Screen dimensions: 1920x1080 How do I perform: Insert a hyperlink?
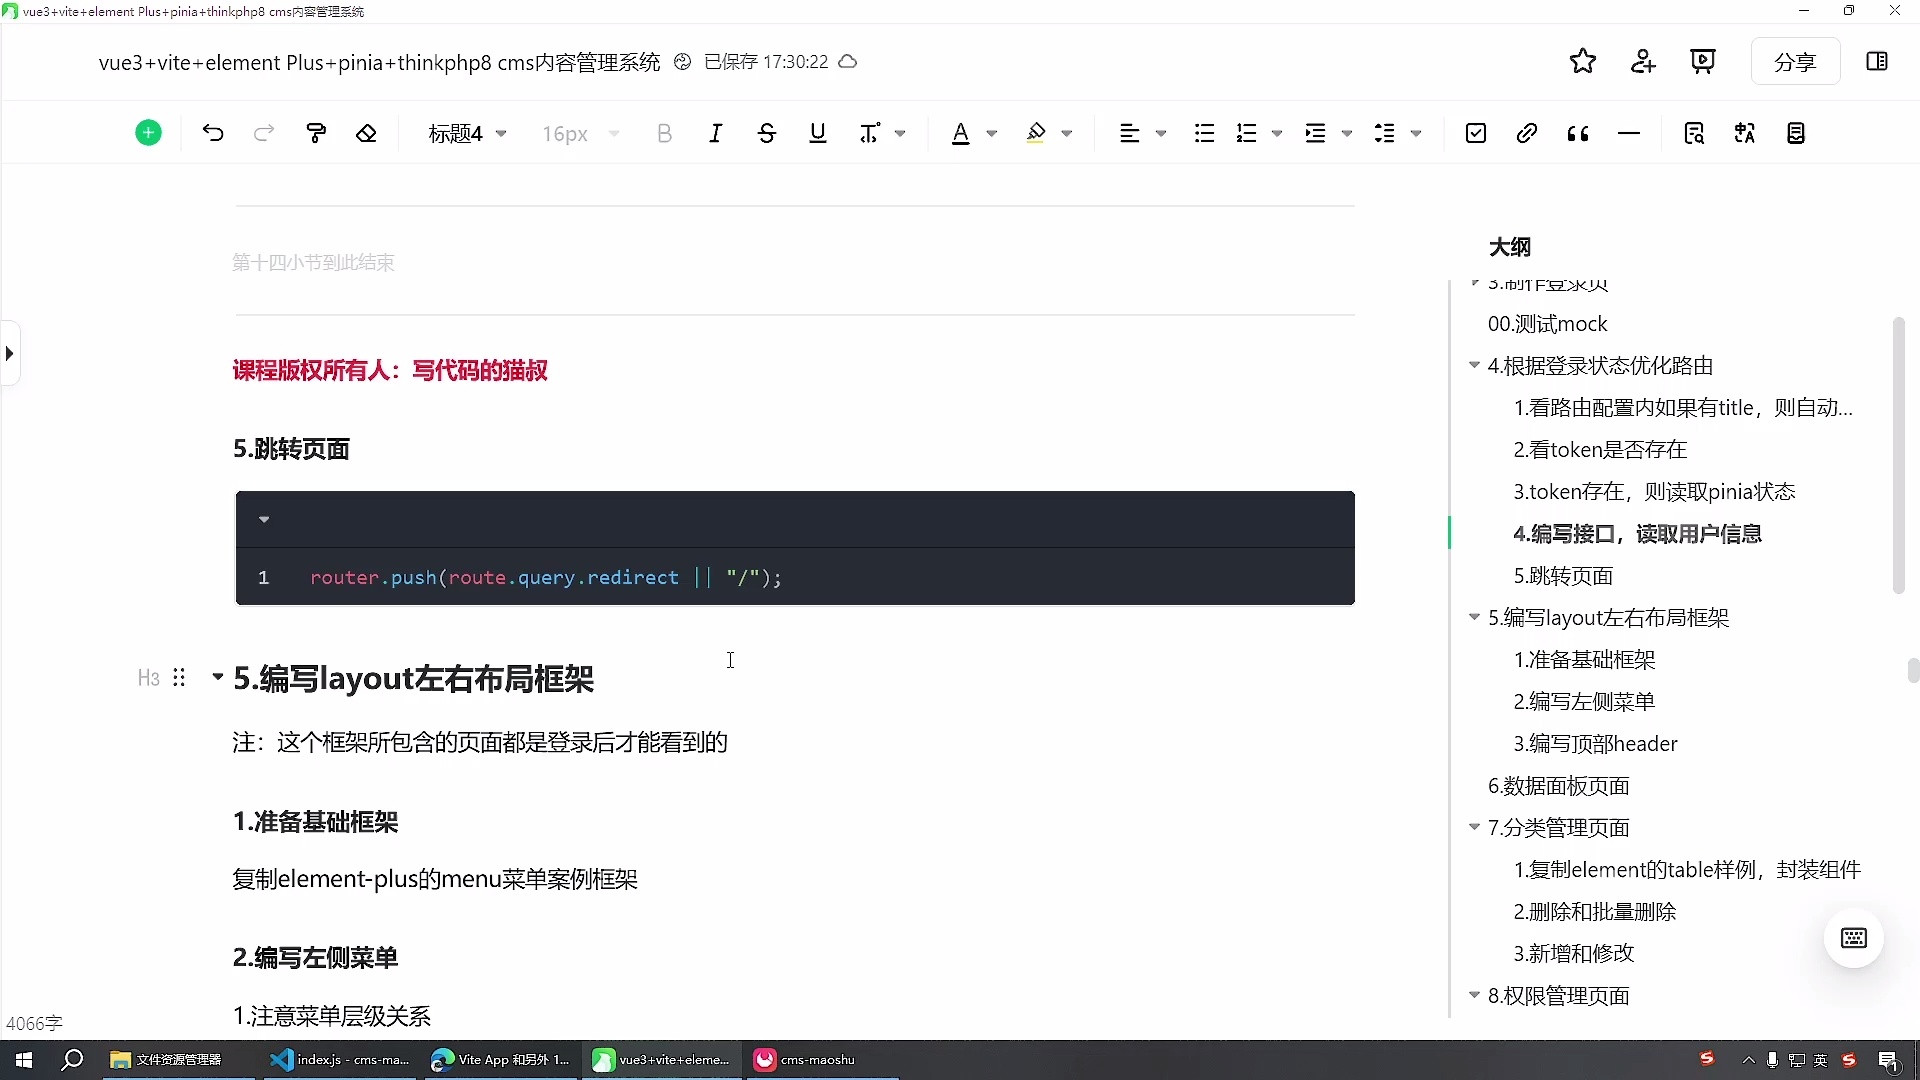click(1527, 133)
